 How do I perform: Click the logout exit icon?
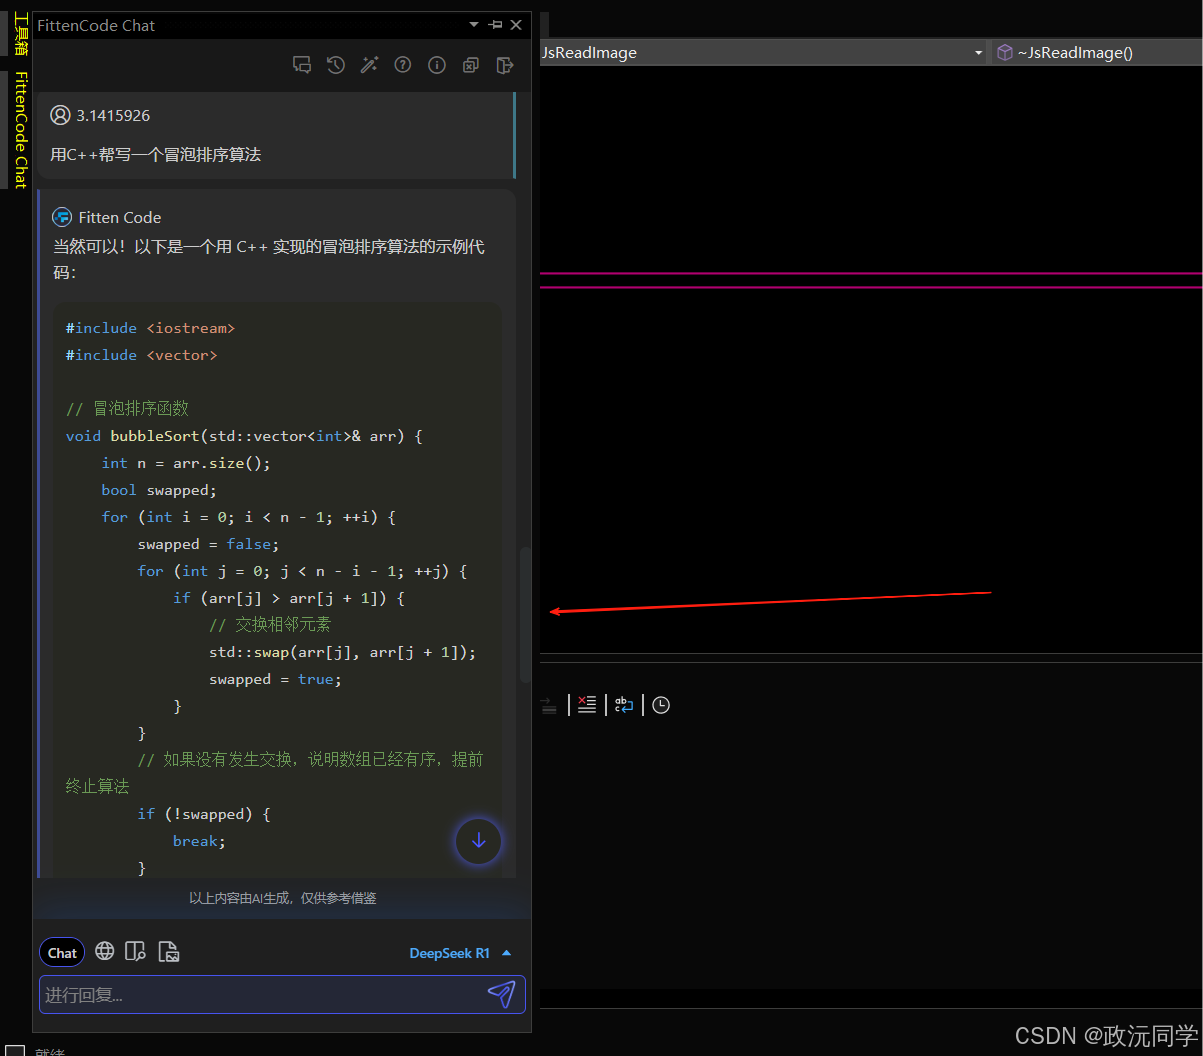click(505, 65)
